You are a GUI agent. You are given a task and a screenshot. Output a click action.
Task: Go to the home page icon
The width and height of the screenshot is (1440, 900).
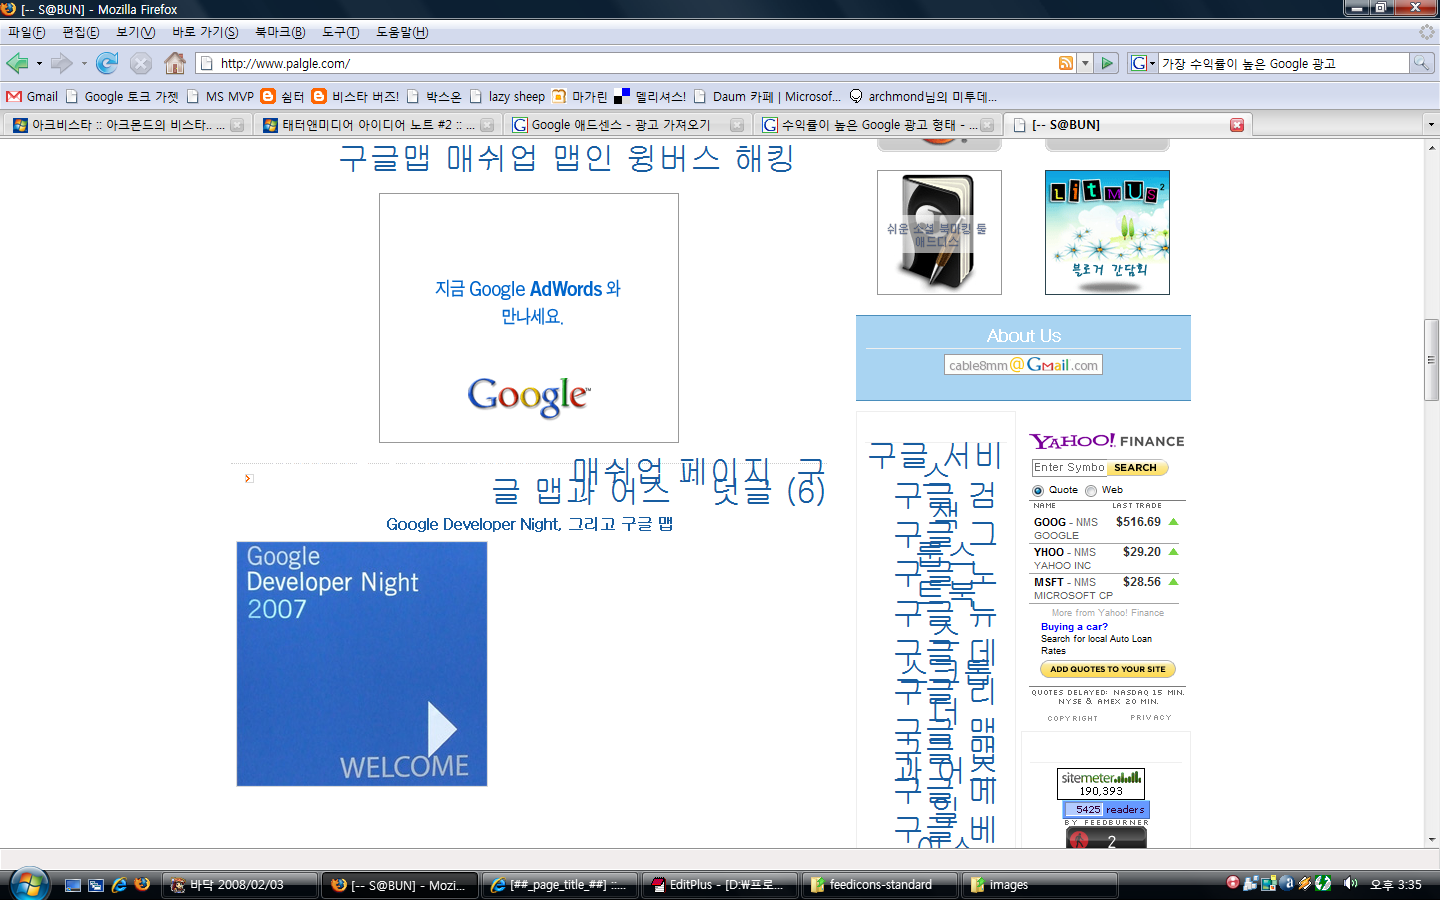(175, 63)
